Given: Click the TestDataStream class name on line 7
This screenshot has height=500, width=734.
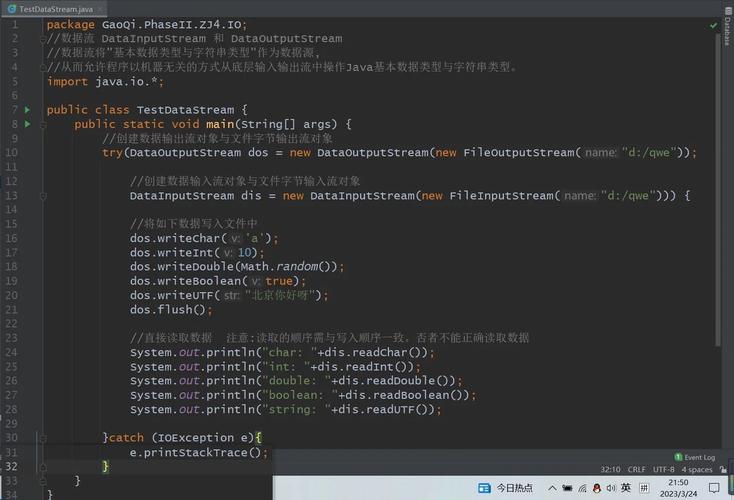Looking at the screenshot, I should coord(185,110).
